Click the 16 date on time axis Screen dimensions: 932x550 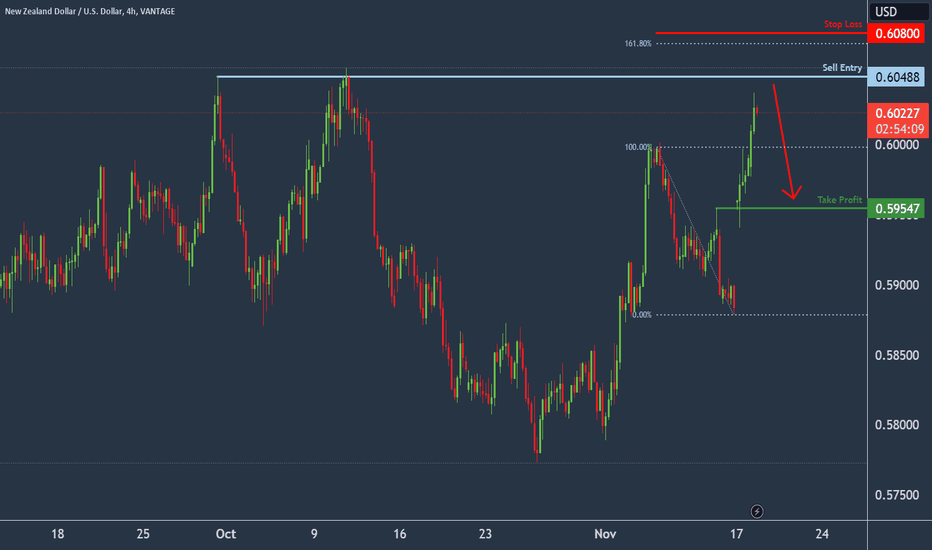(399, 534)
